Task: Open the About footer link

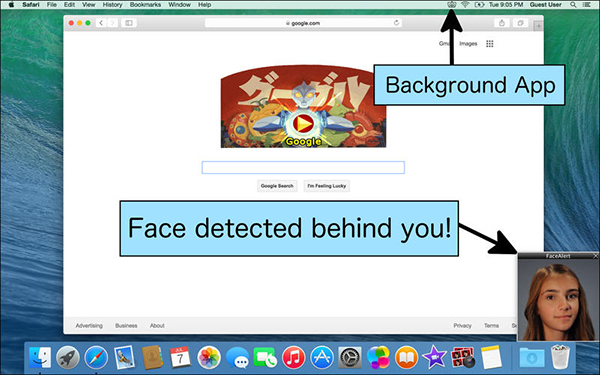Action: pyautogui.click(x=157, y=326)
